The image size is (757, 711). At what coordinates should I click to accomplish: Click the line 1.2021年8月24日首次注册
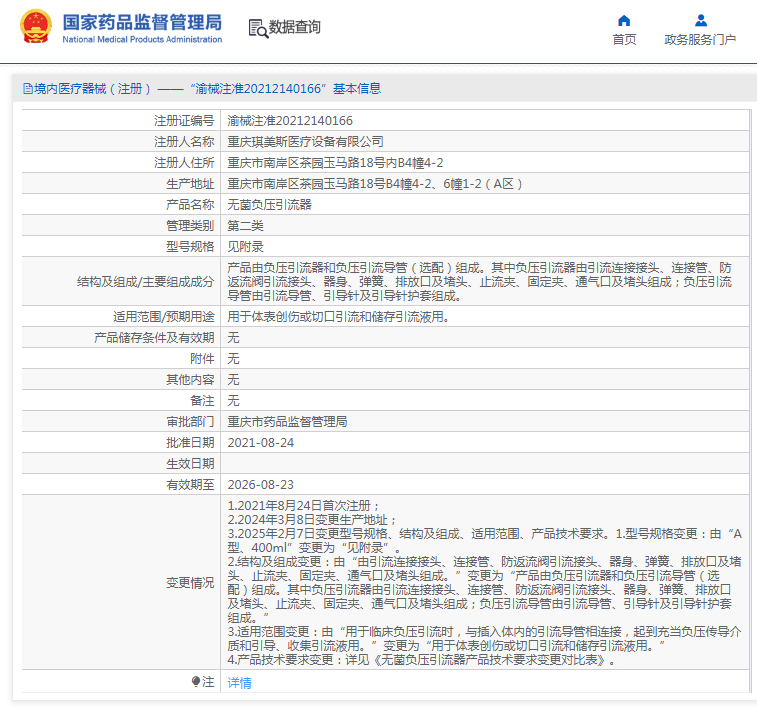pos(303,506)
